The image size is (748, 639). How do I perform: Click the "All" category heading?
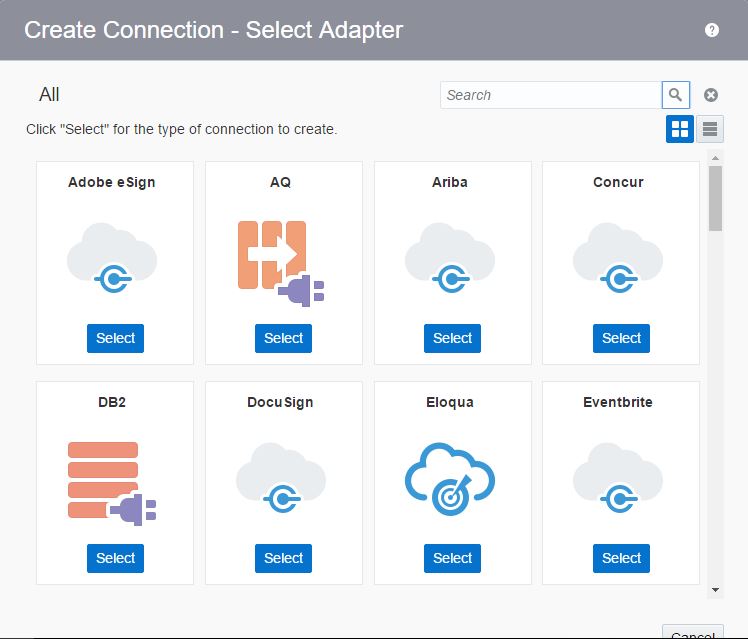tap(49, 94)
